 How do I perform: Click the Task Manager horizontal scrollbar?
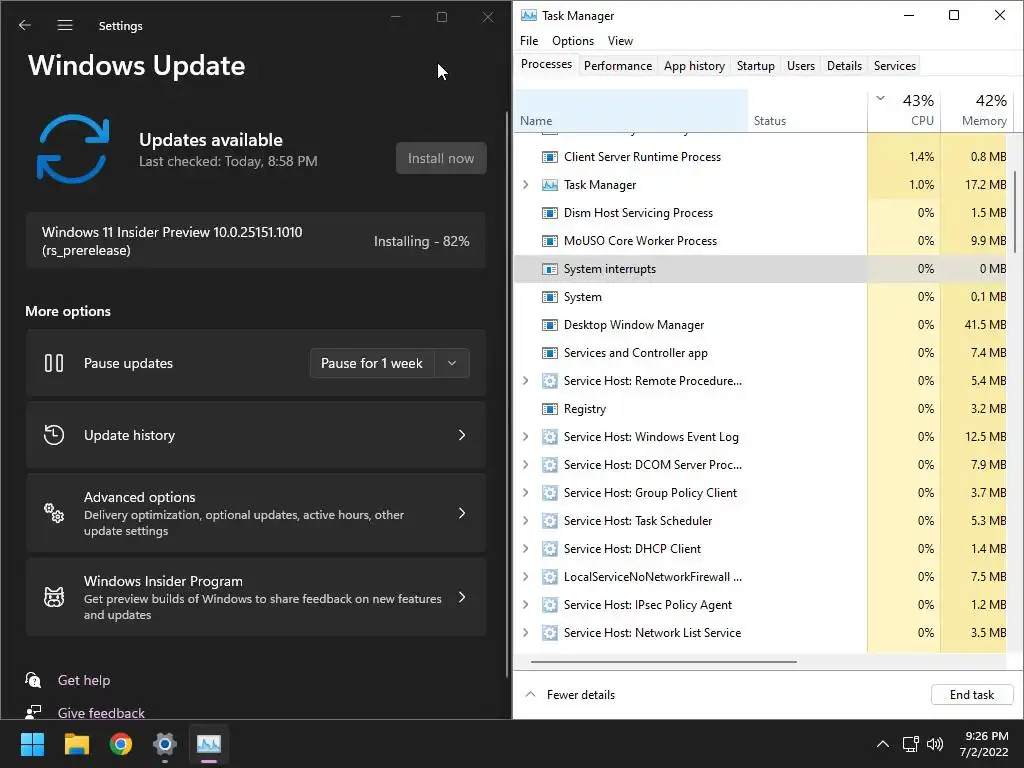click(664, 662)
